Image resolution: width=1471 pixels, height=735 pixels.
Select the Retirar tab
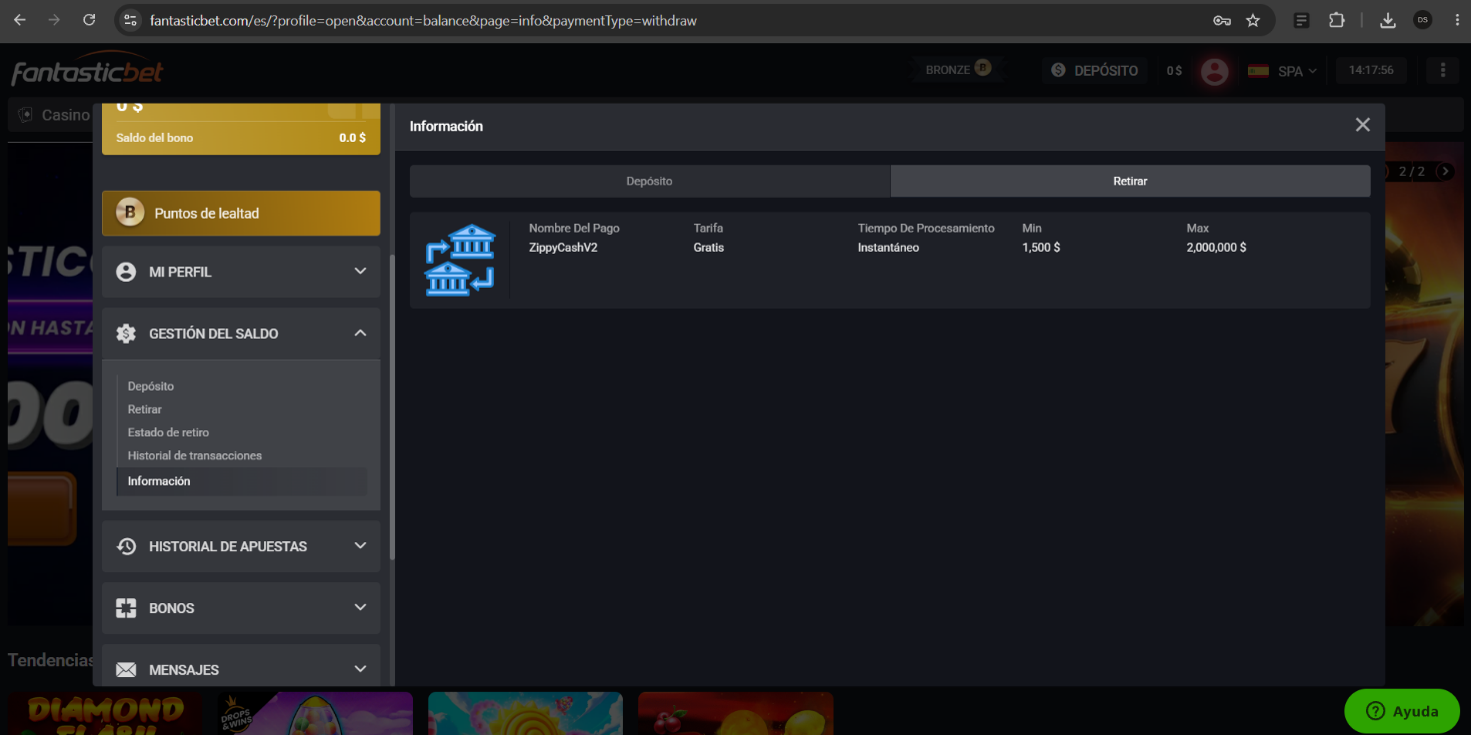coord(1130,181)
